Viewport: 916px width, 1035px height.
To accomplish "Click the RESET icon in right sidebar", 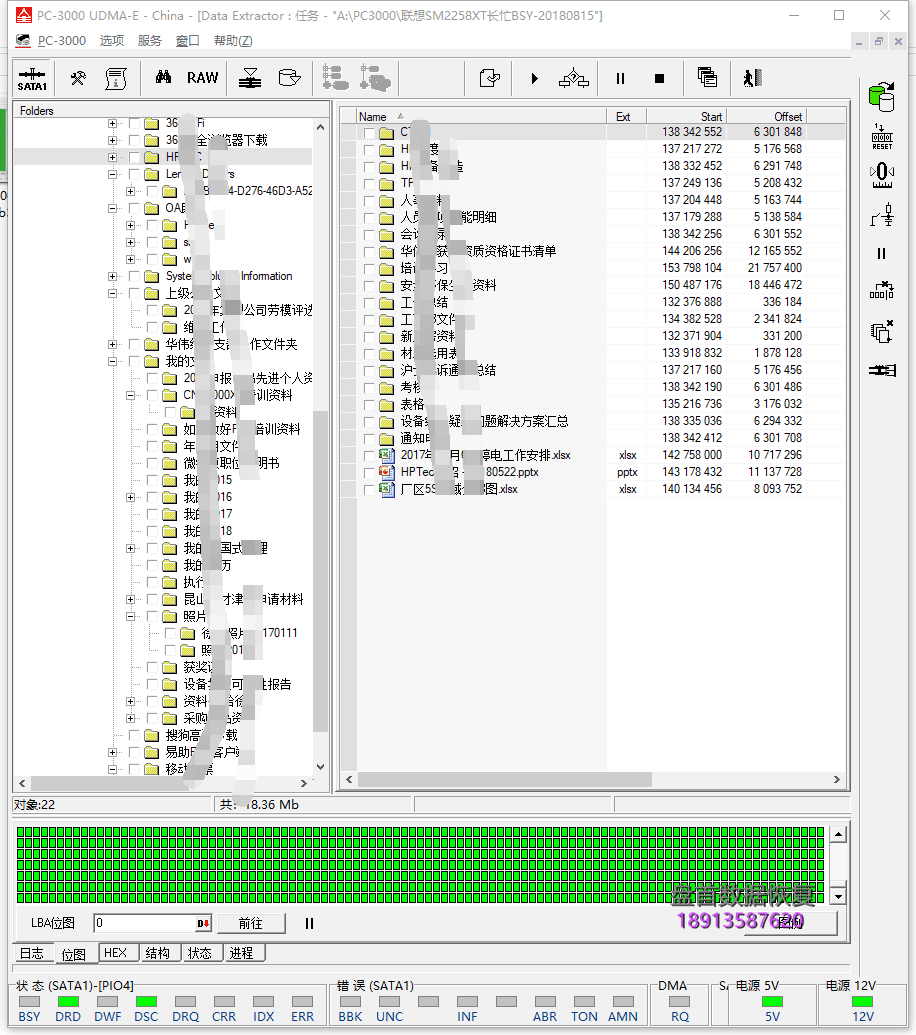I will [881, 136].
